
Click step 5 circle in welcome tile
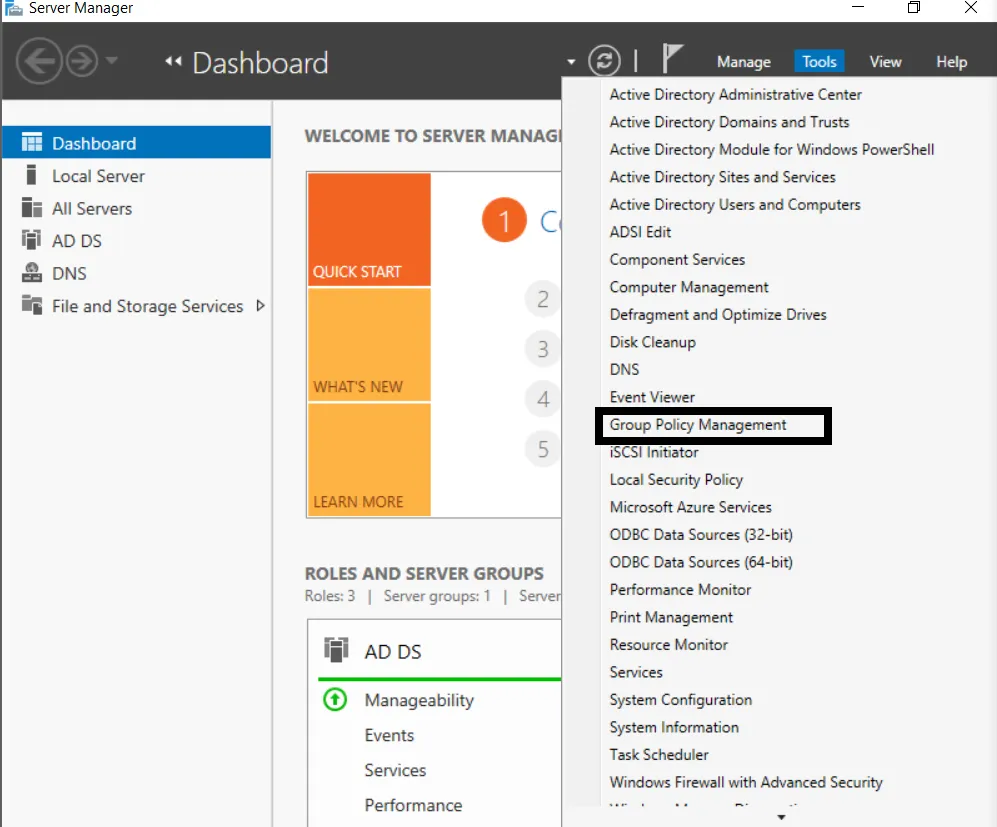coord(542,449)
